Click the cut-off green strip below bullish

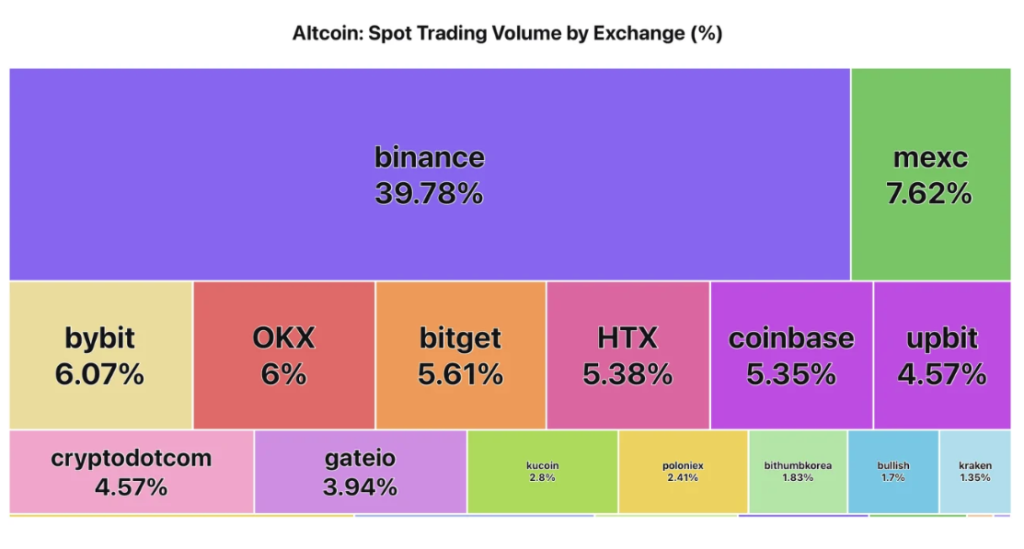coord(916,516)
